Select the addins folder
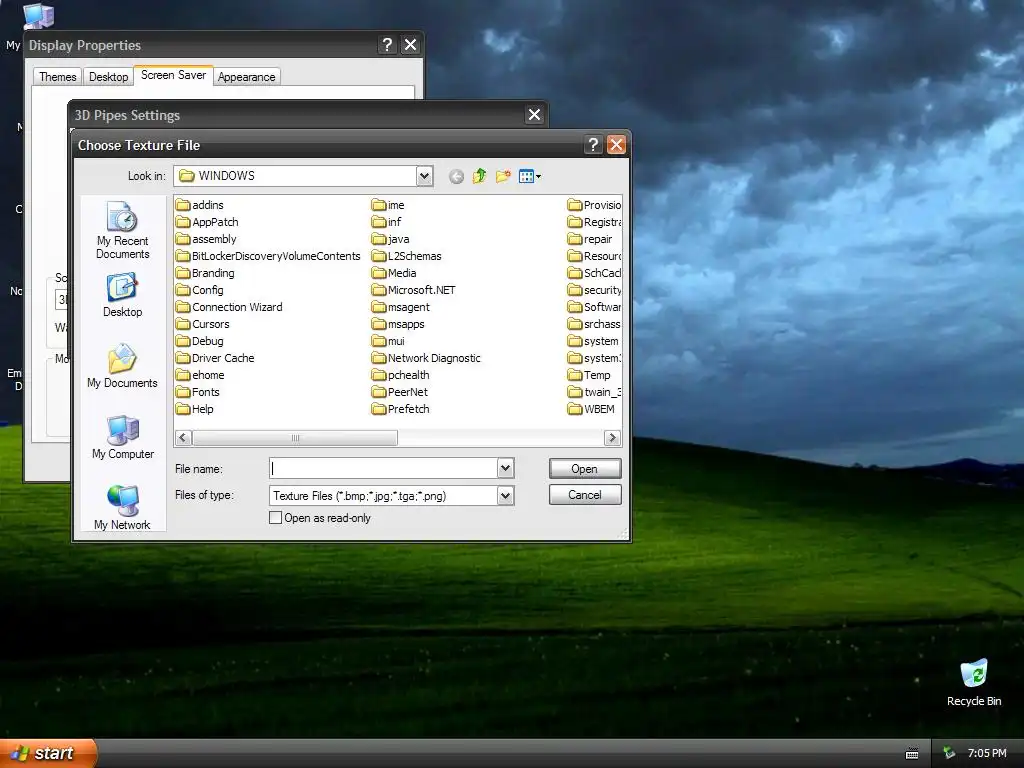The image size is (1024, 768). [200, 205]
